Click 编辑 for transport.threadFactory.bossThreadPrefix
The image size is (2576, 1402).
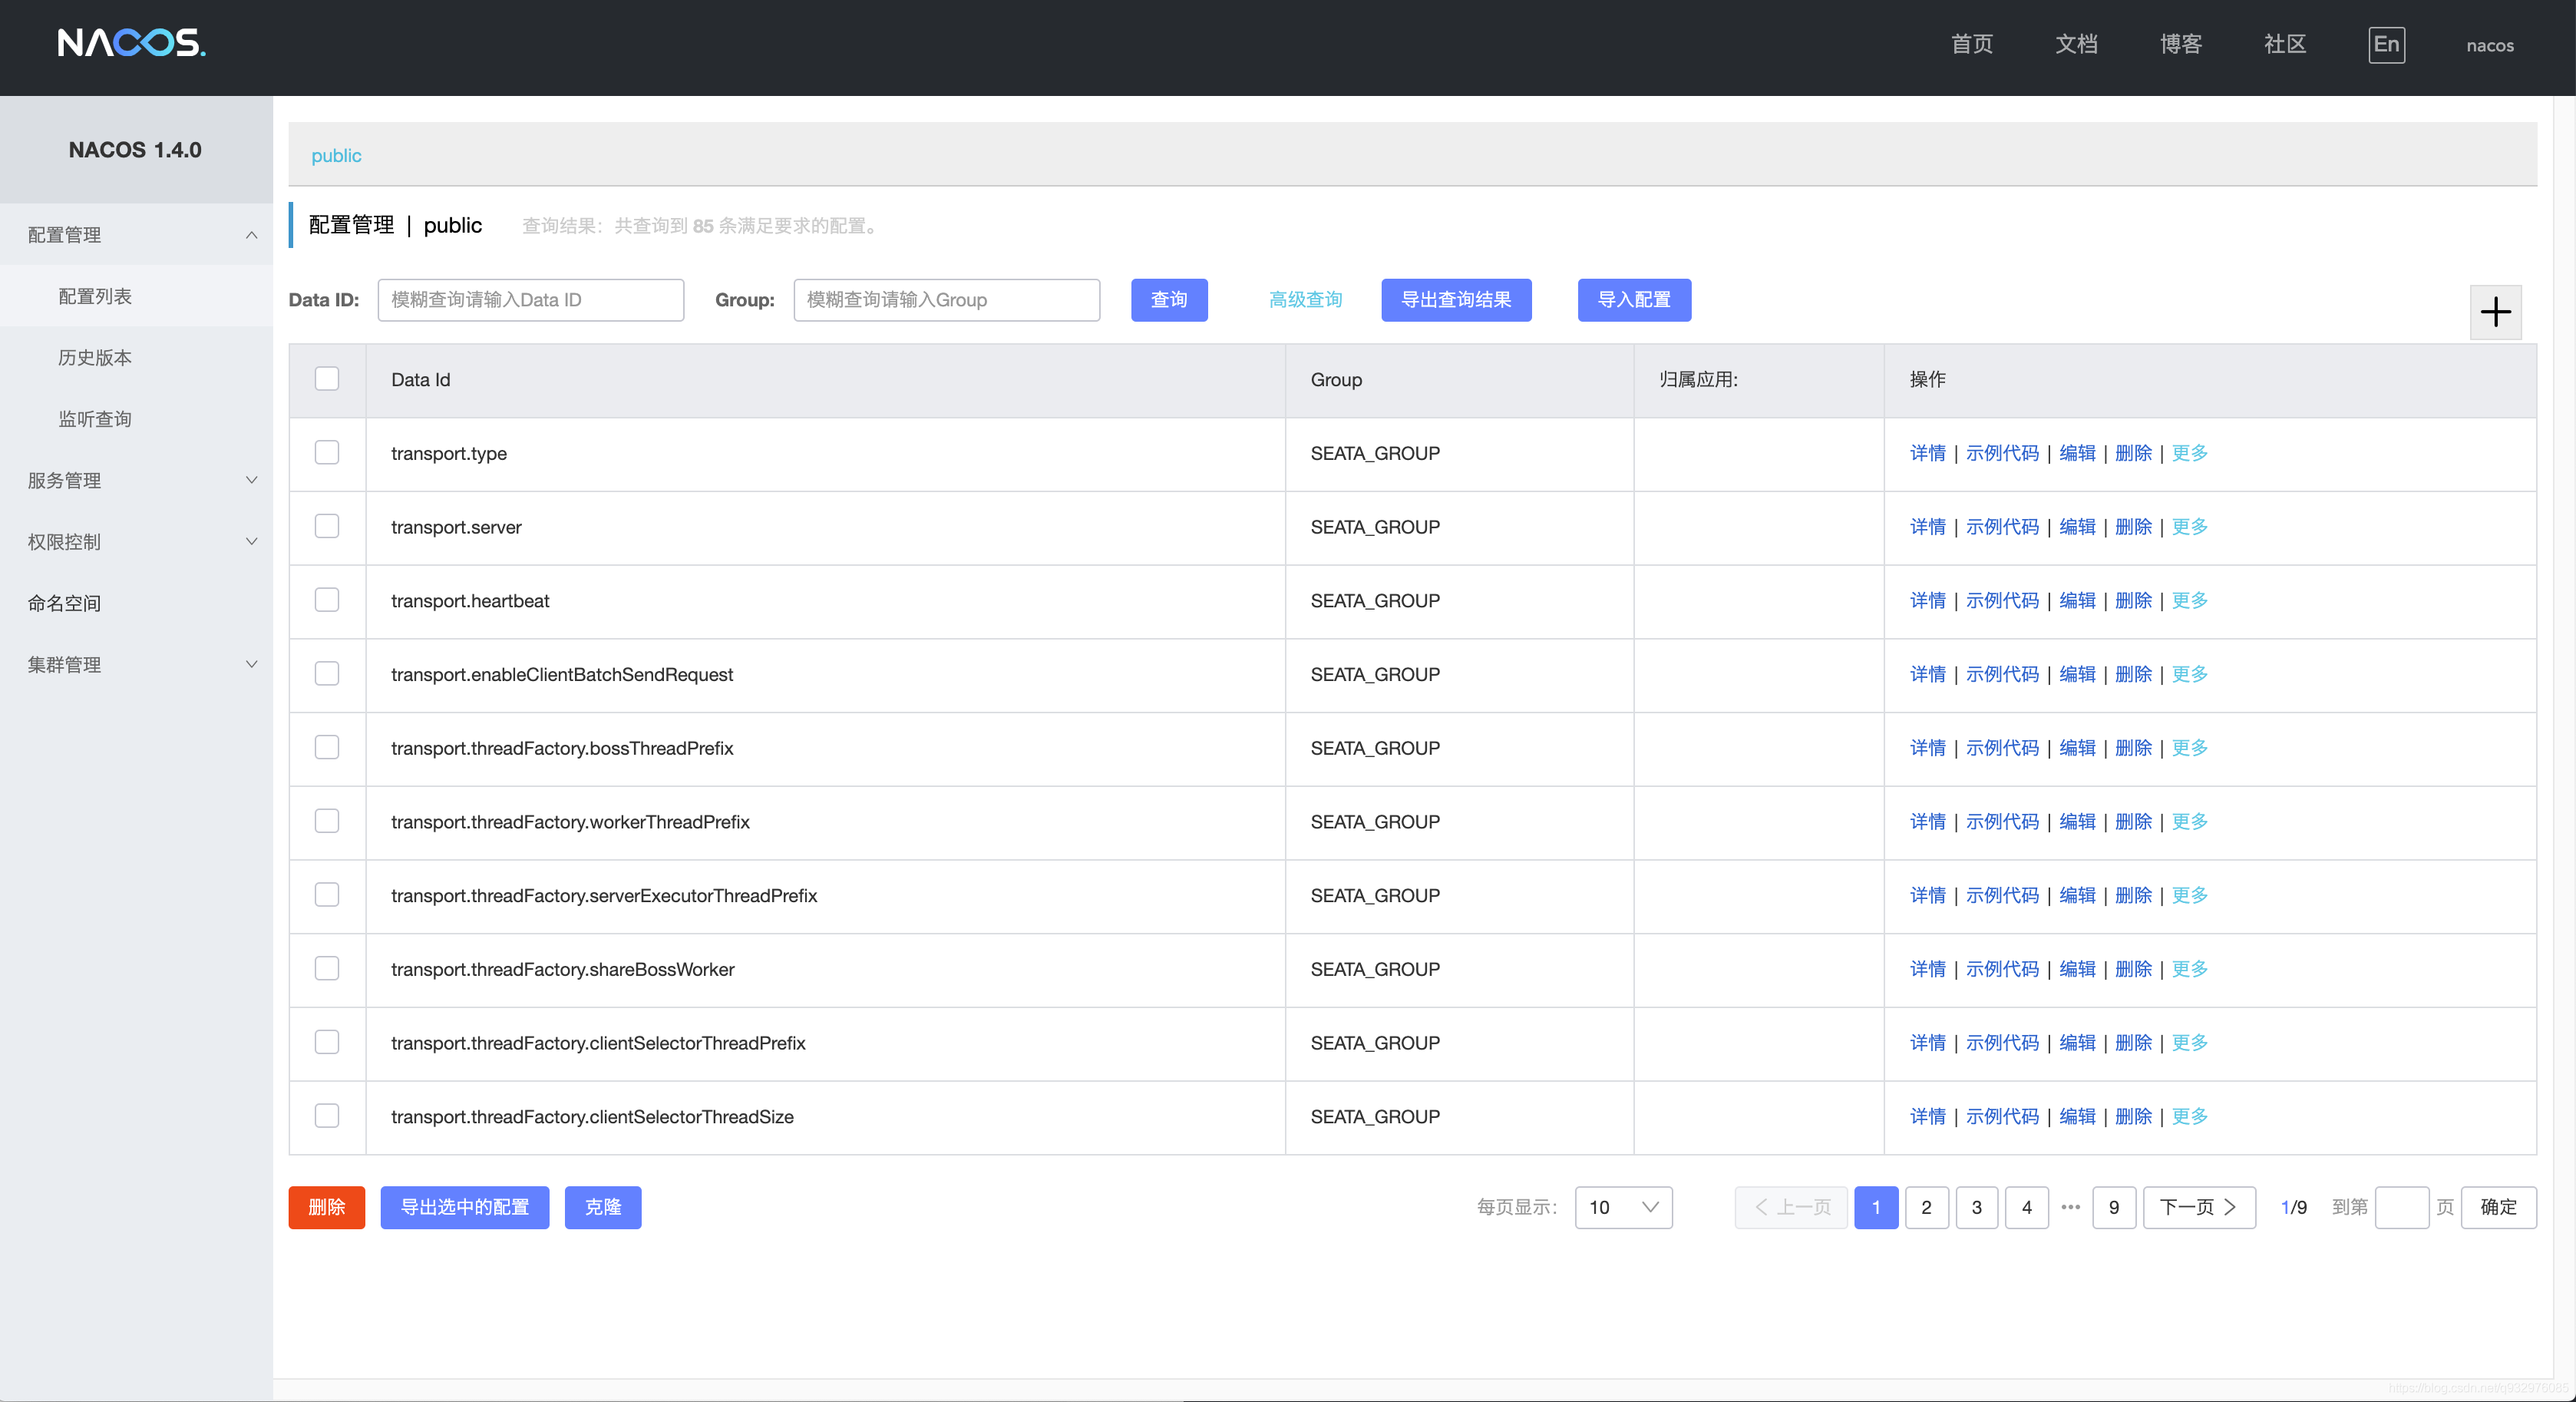[x=2078, y=748]
